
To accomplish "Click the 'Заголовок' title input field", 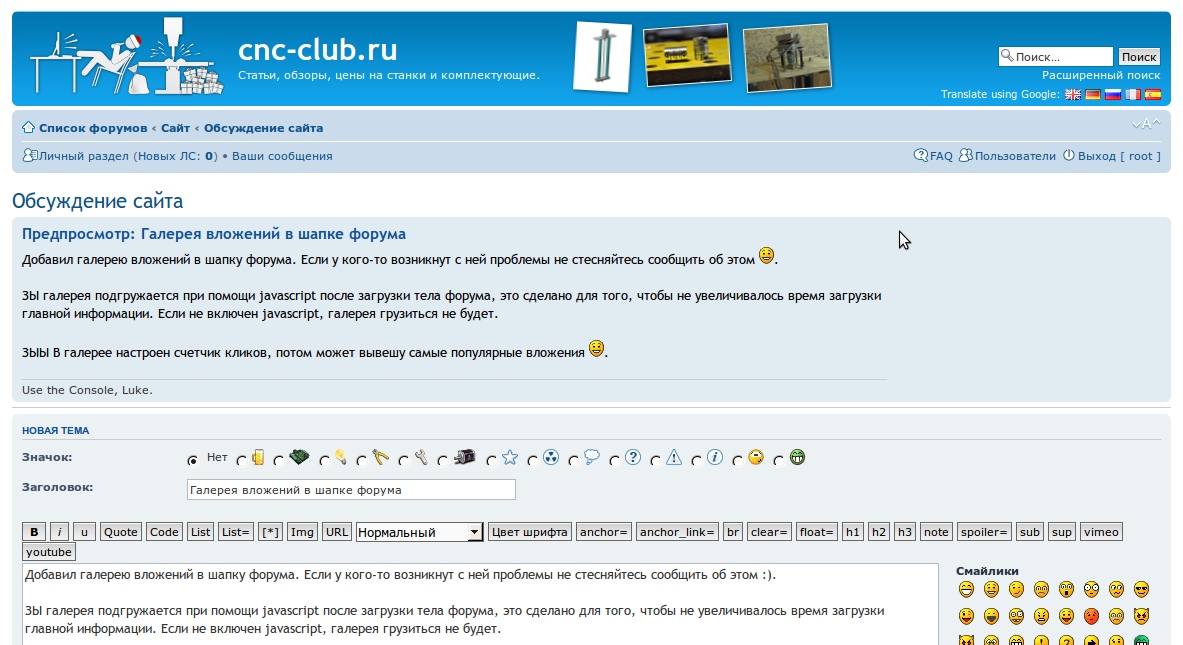I will point(351,490).
